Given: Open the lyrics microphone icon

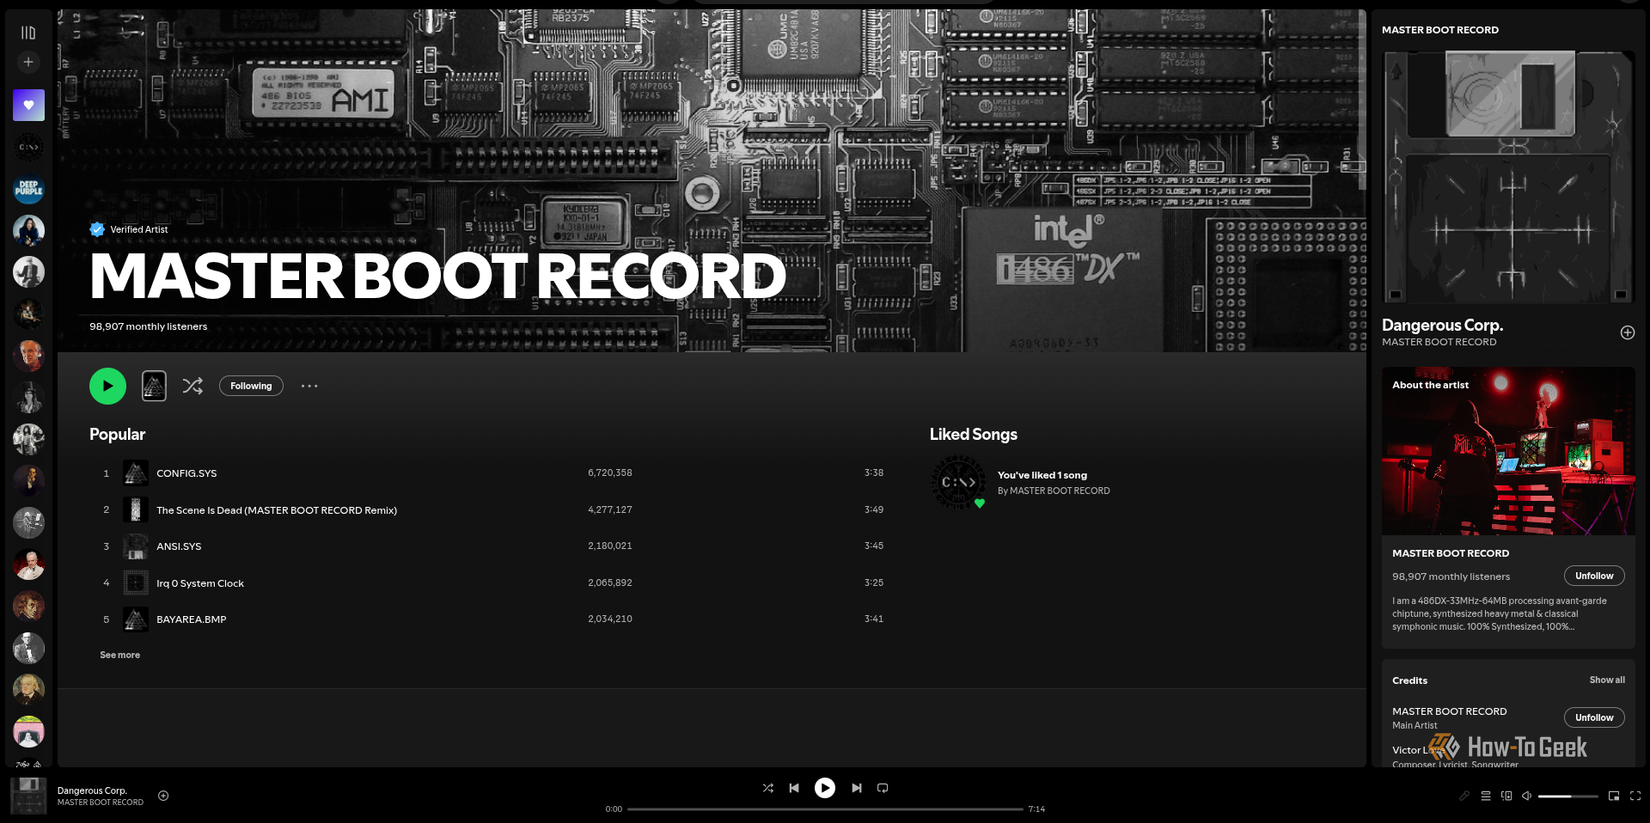Looking at the screenshot, I should point(1464,796).
